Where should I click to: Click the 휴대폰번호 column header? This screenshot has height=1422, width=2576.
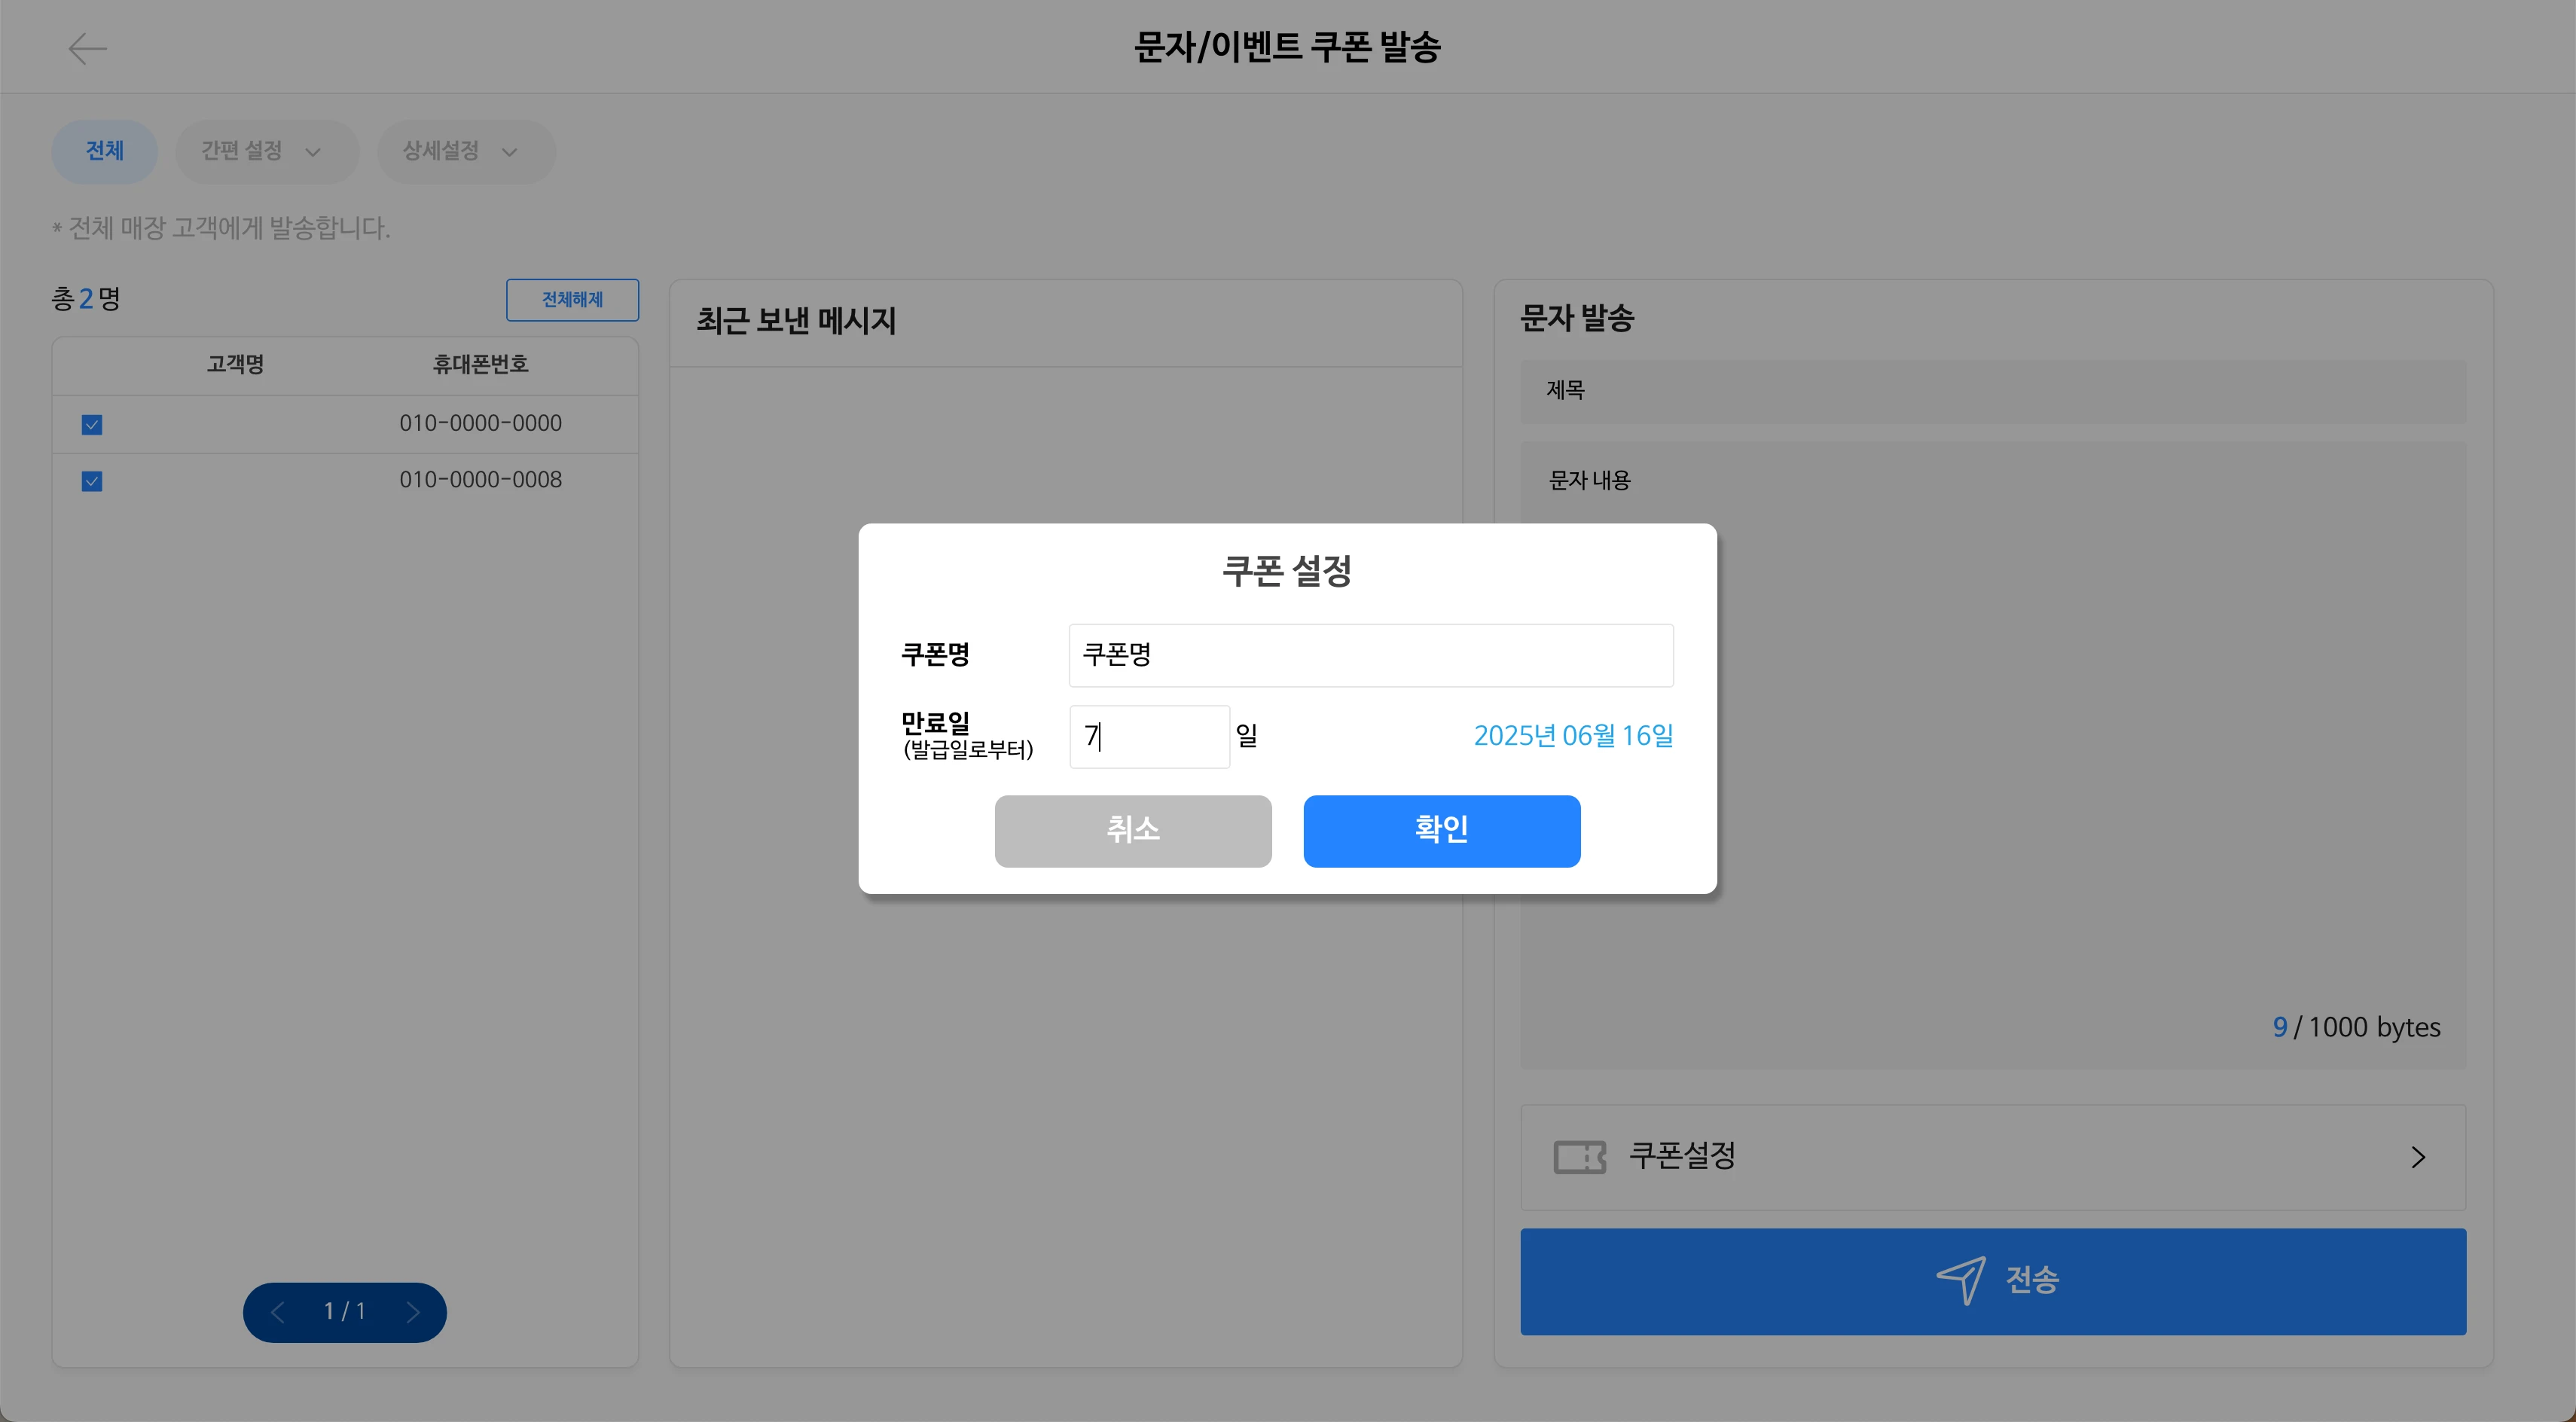click(480, 364)
